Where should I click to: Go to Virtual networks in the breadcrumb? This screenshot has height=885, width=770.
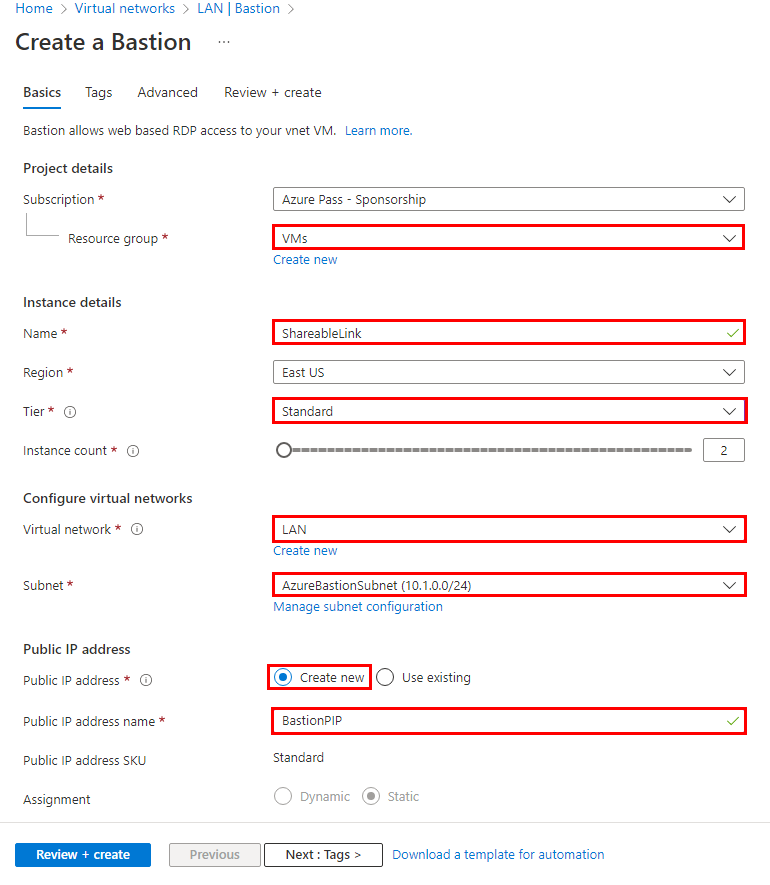click(125, 8)
